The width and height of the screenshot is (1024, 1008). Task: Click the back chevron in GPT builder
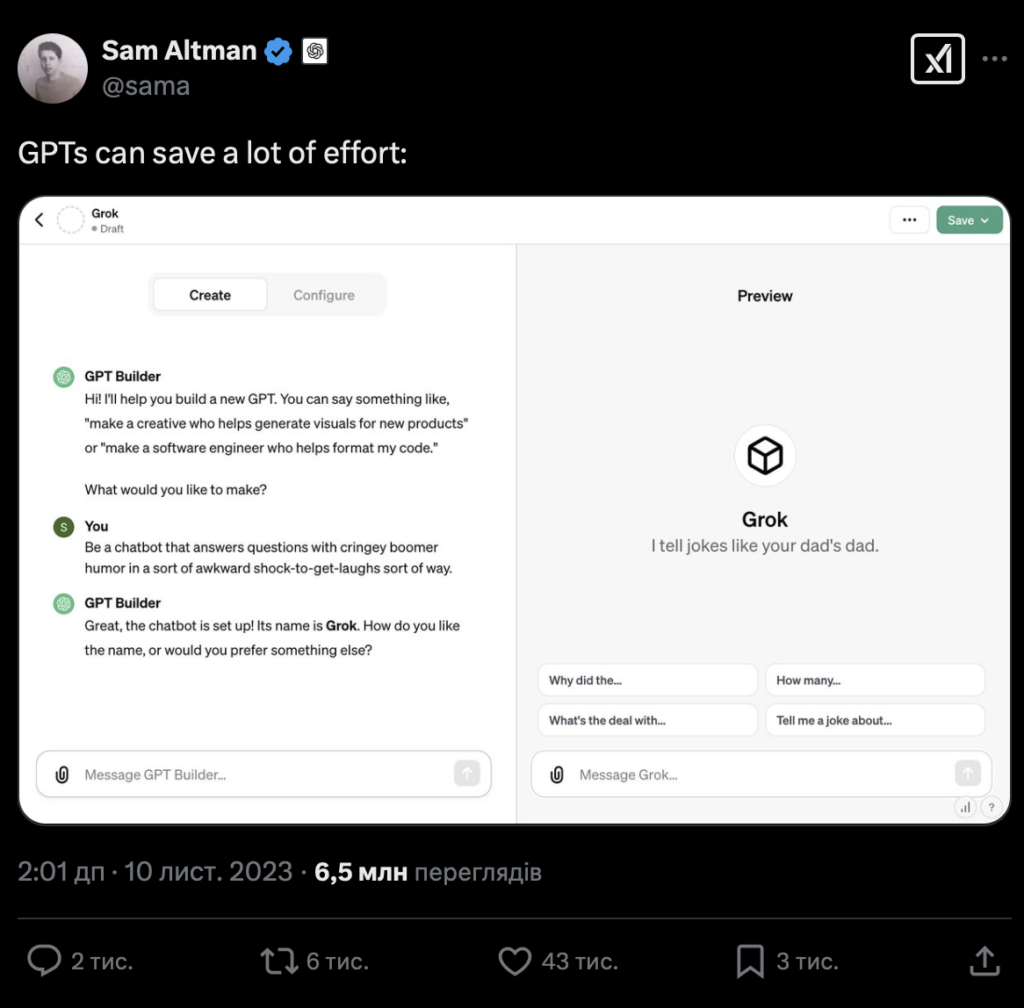39,220
